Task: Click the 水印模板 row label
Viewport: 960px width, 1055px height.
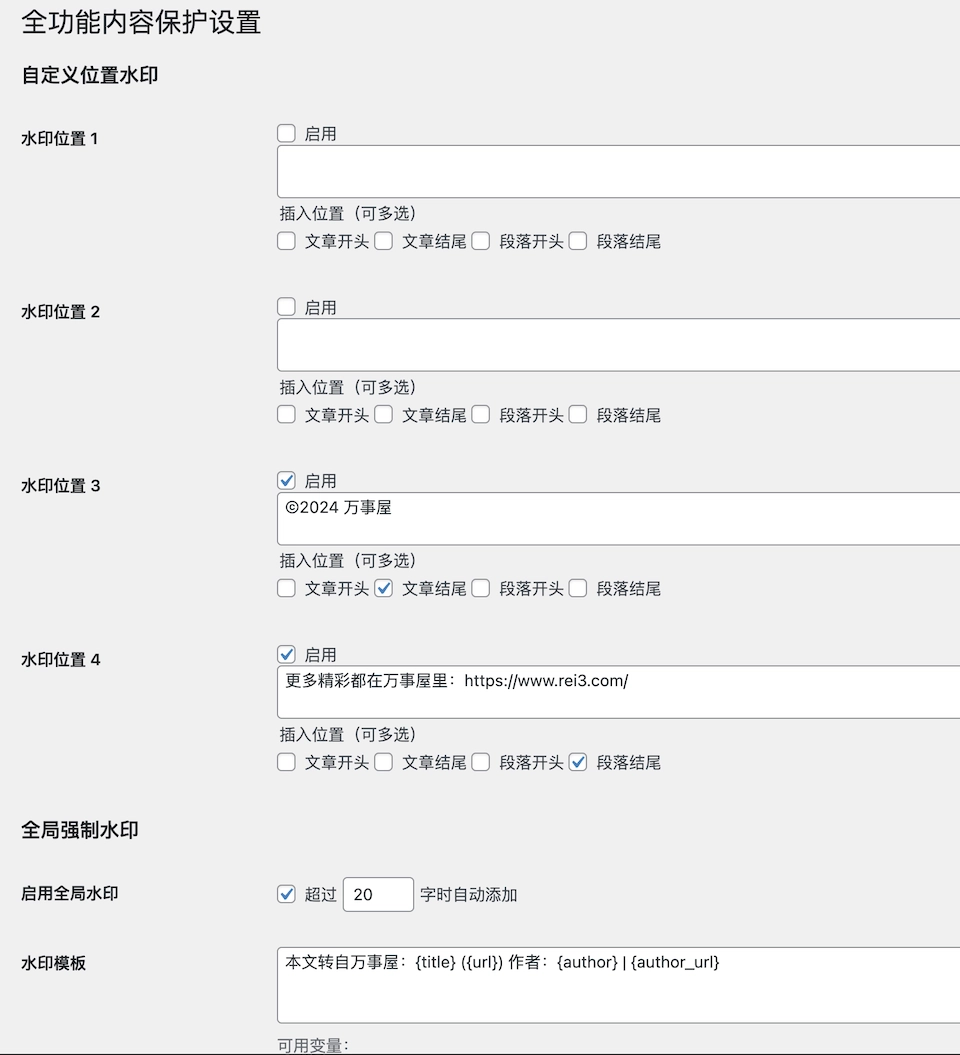Action: [53, 963]
